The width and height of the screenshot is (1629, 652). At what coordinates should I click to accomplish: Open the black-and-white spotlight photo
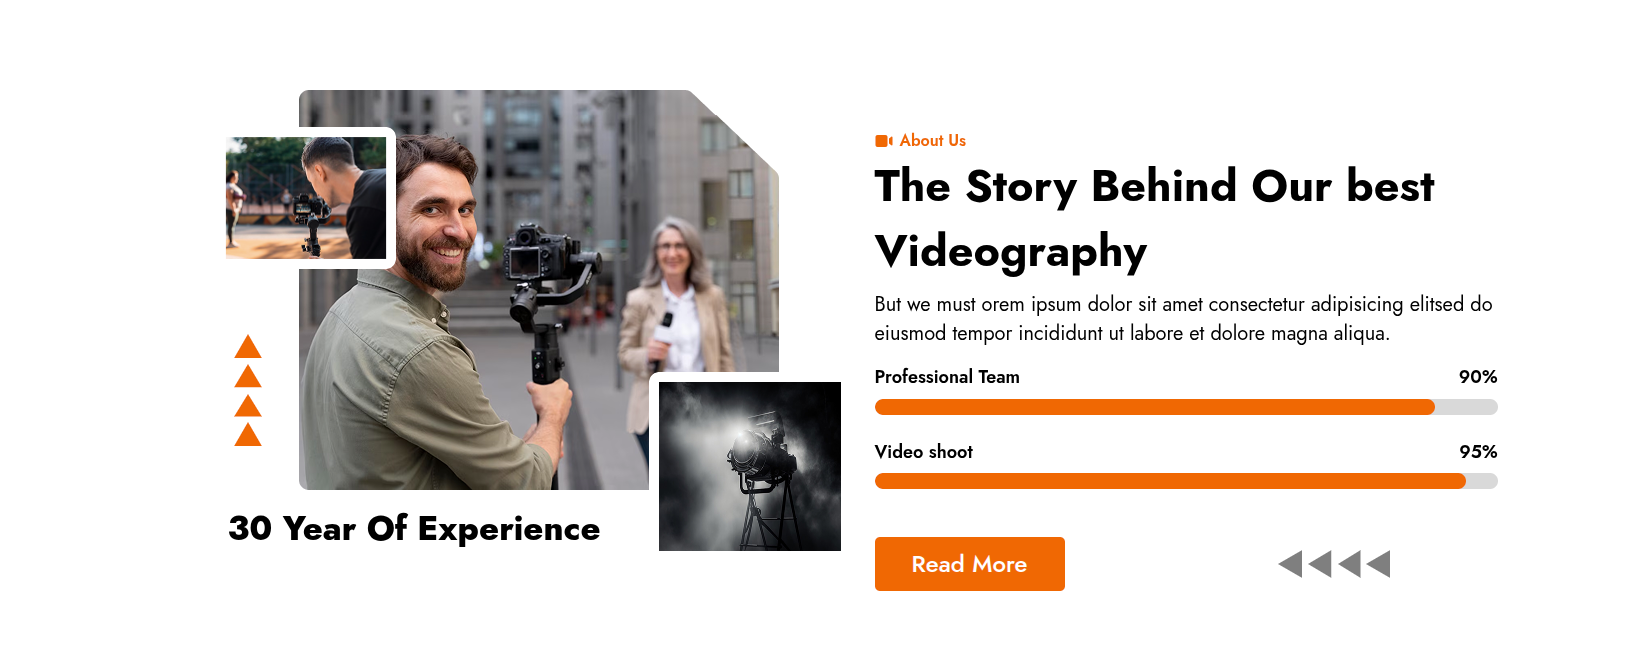click(x=750, y=466)
